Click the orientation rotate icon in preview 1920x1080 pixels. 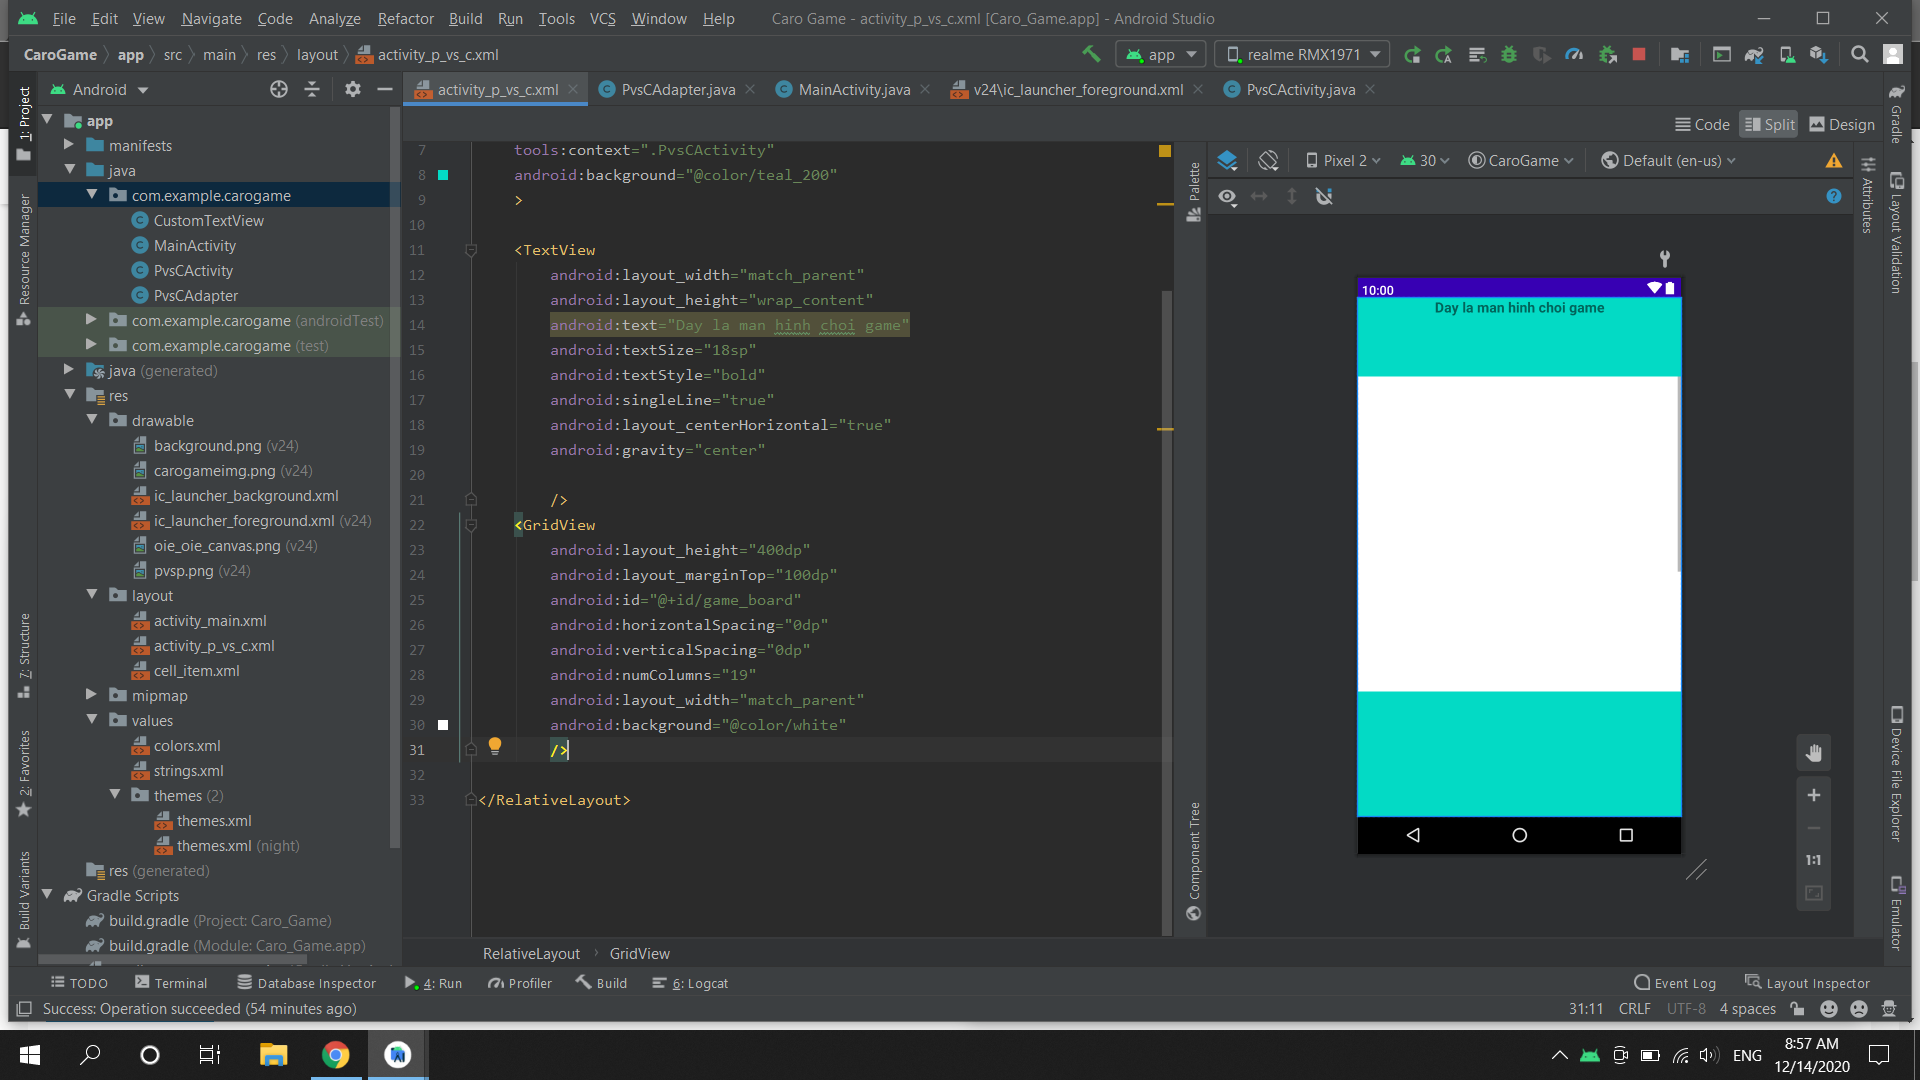1268,160
